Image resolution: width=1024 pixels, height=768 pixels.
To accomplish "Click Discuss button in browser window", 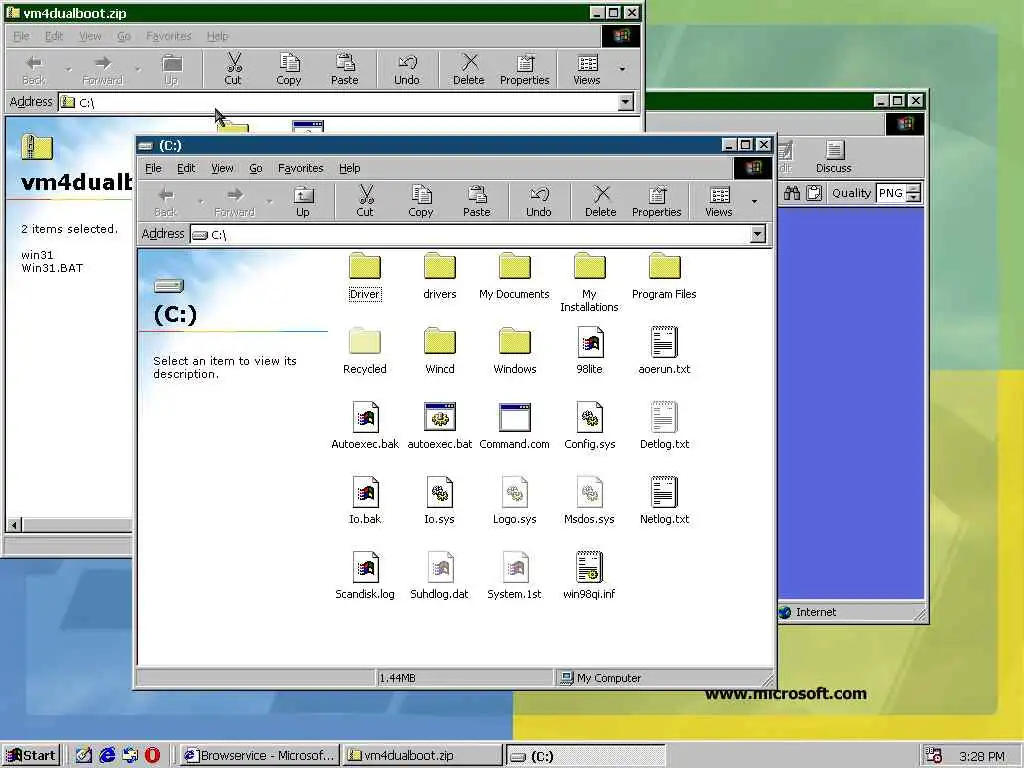I will [834, 157].
